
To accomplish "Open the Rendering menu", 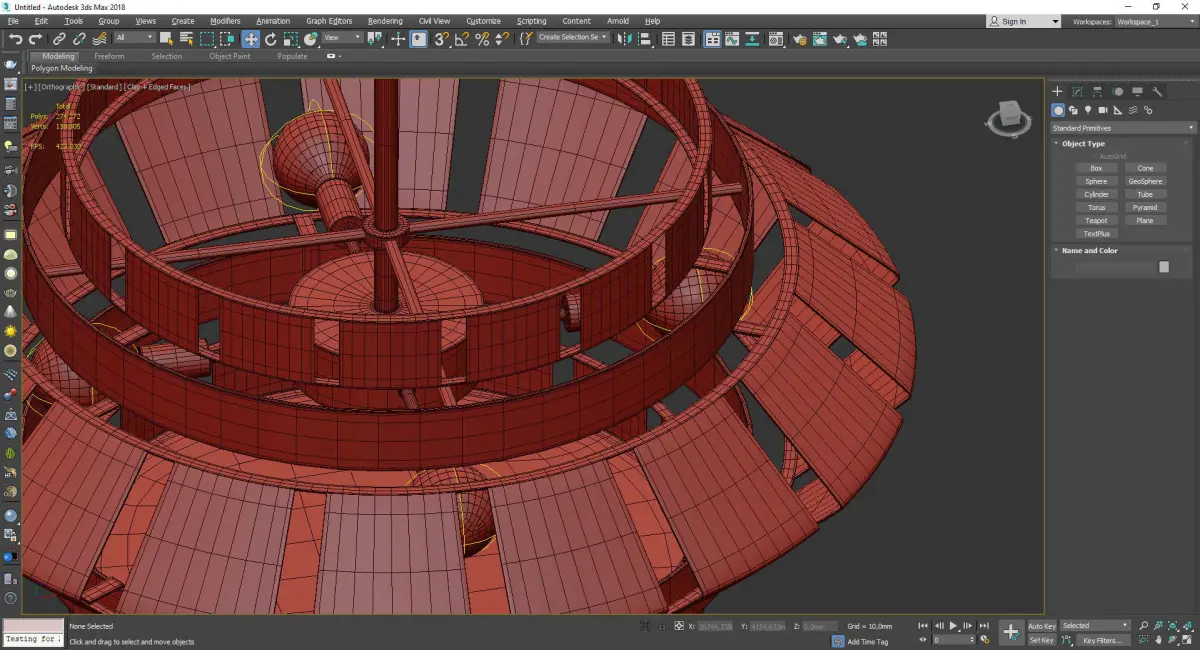I will click(x=385, y=21).
